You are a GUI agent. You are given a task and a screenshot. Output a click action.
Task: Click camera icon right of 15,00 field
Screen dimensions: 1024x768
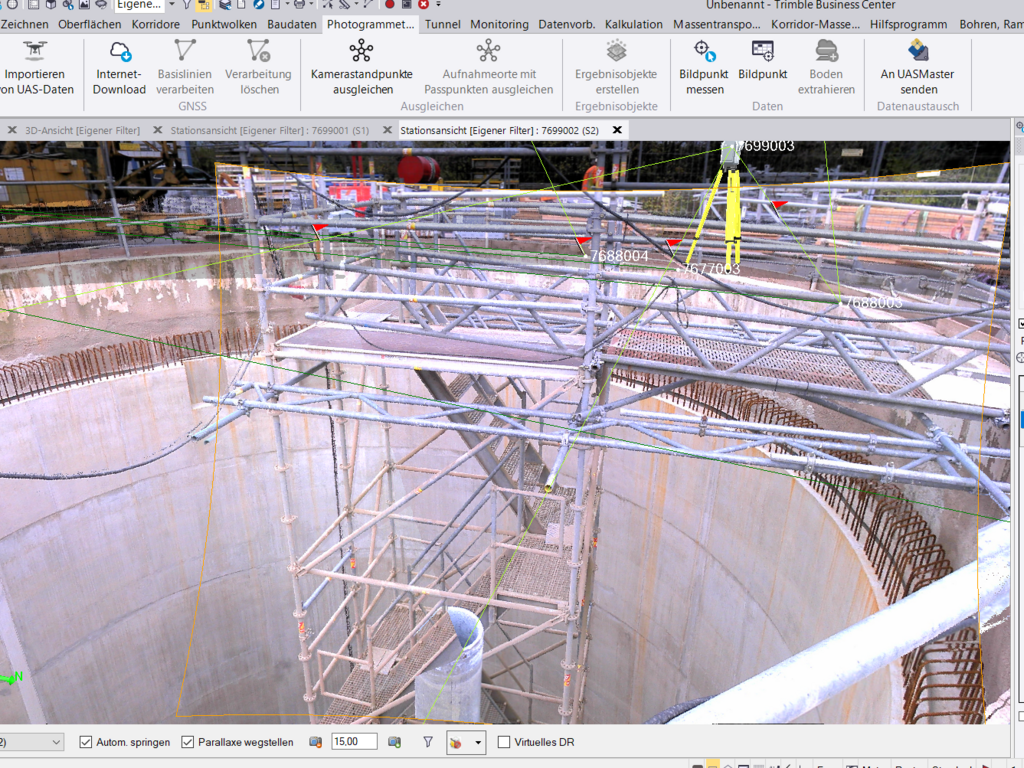(394, 742)
